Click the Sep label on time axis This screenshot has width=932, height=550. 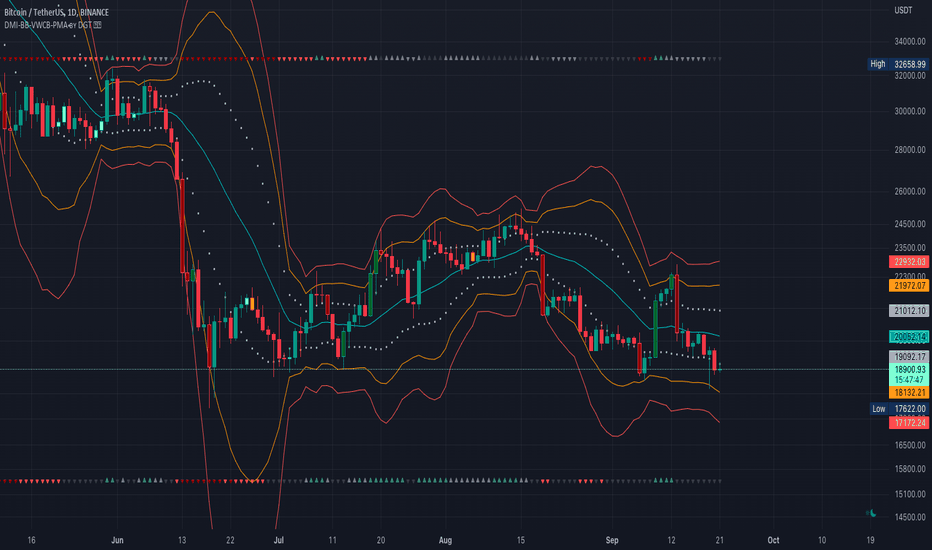pos(612,540)
